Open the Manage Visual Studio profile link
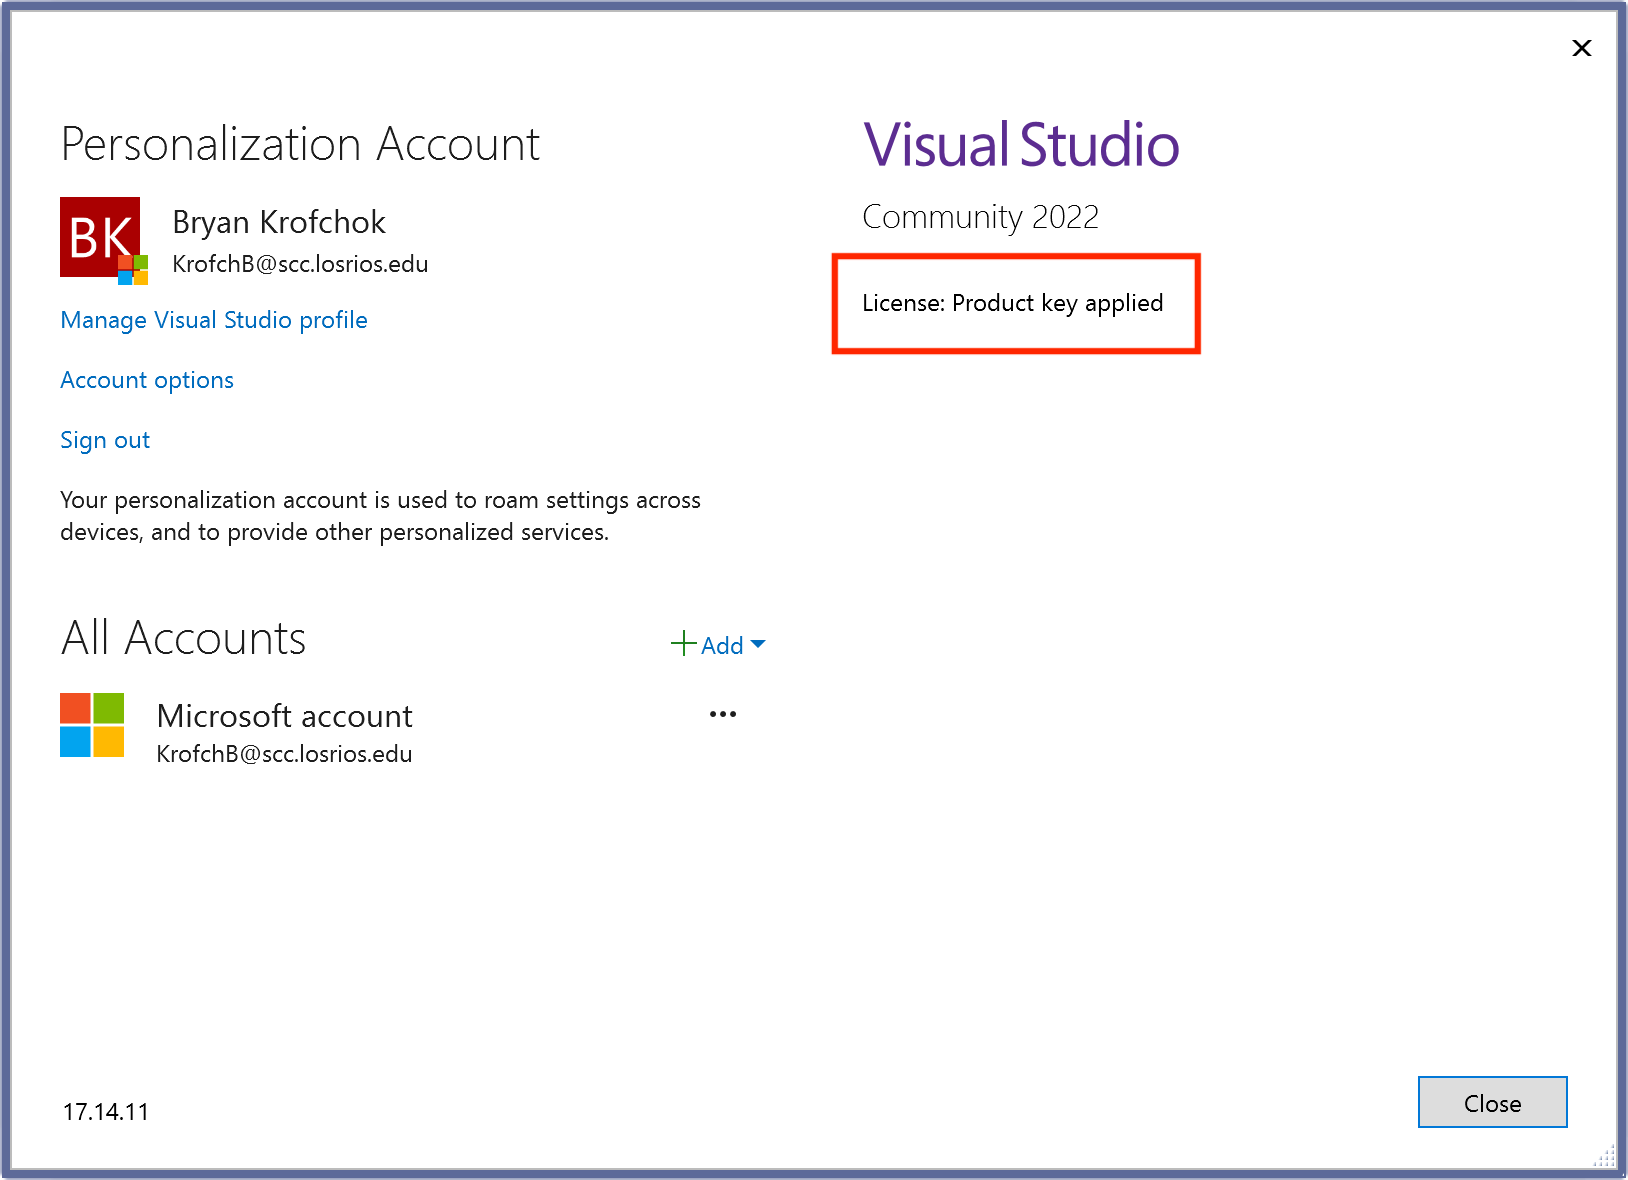This screenshot has height=1180, width=1628. [x=214, y=320]
